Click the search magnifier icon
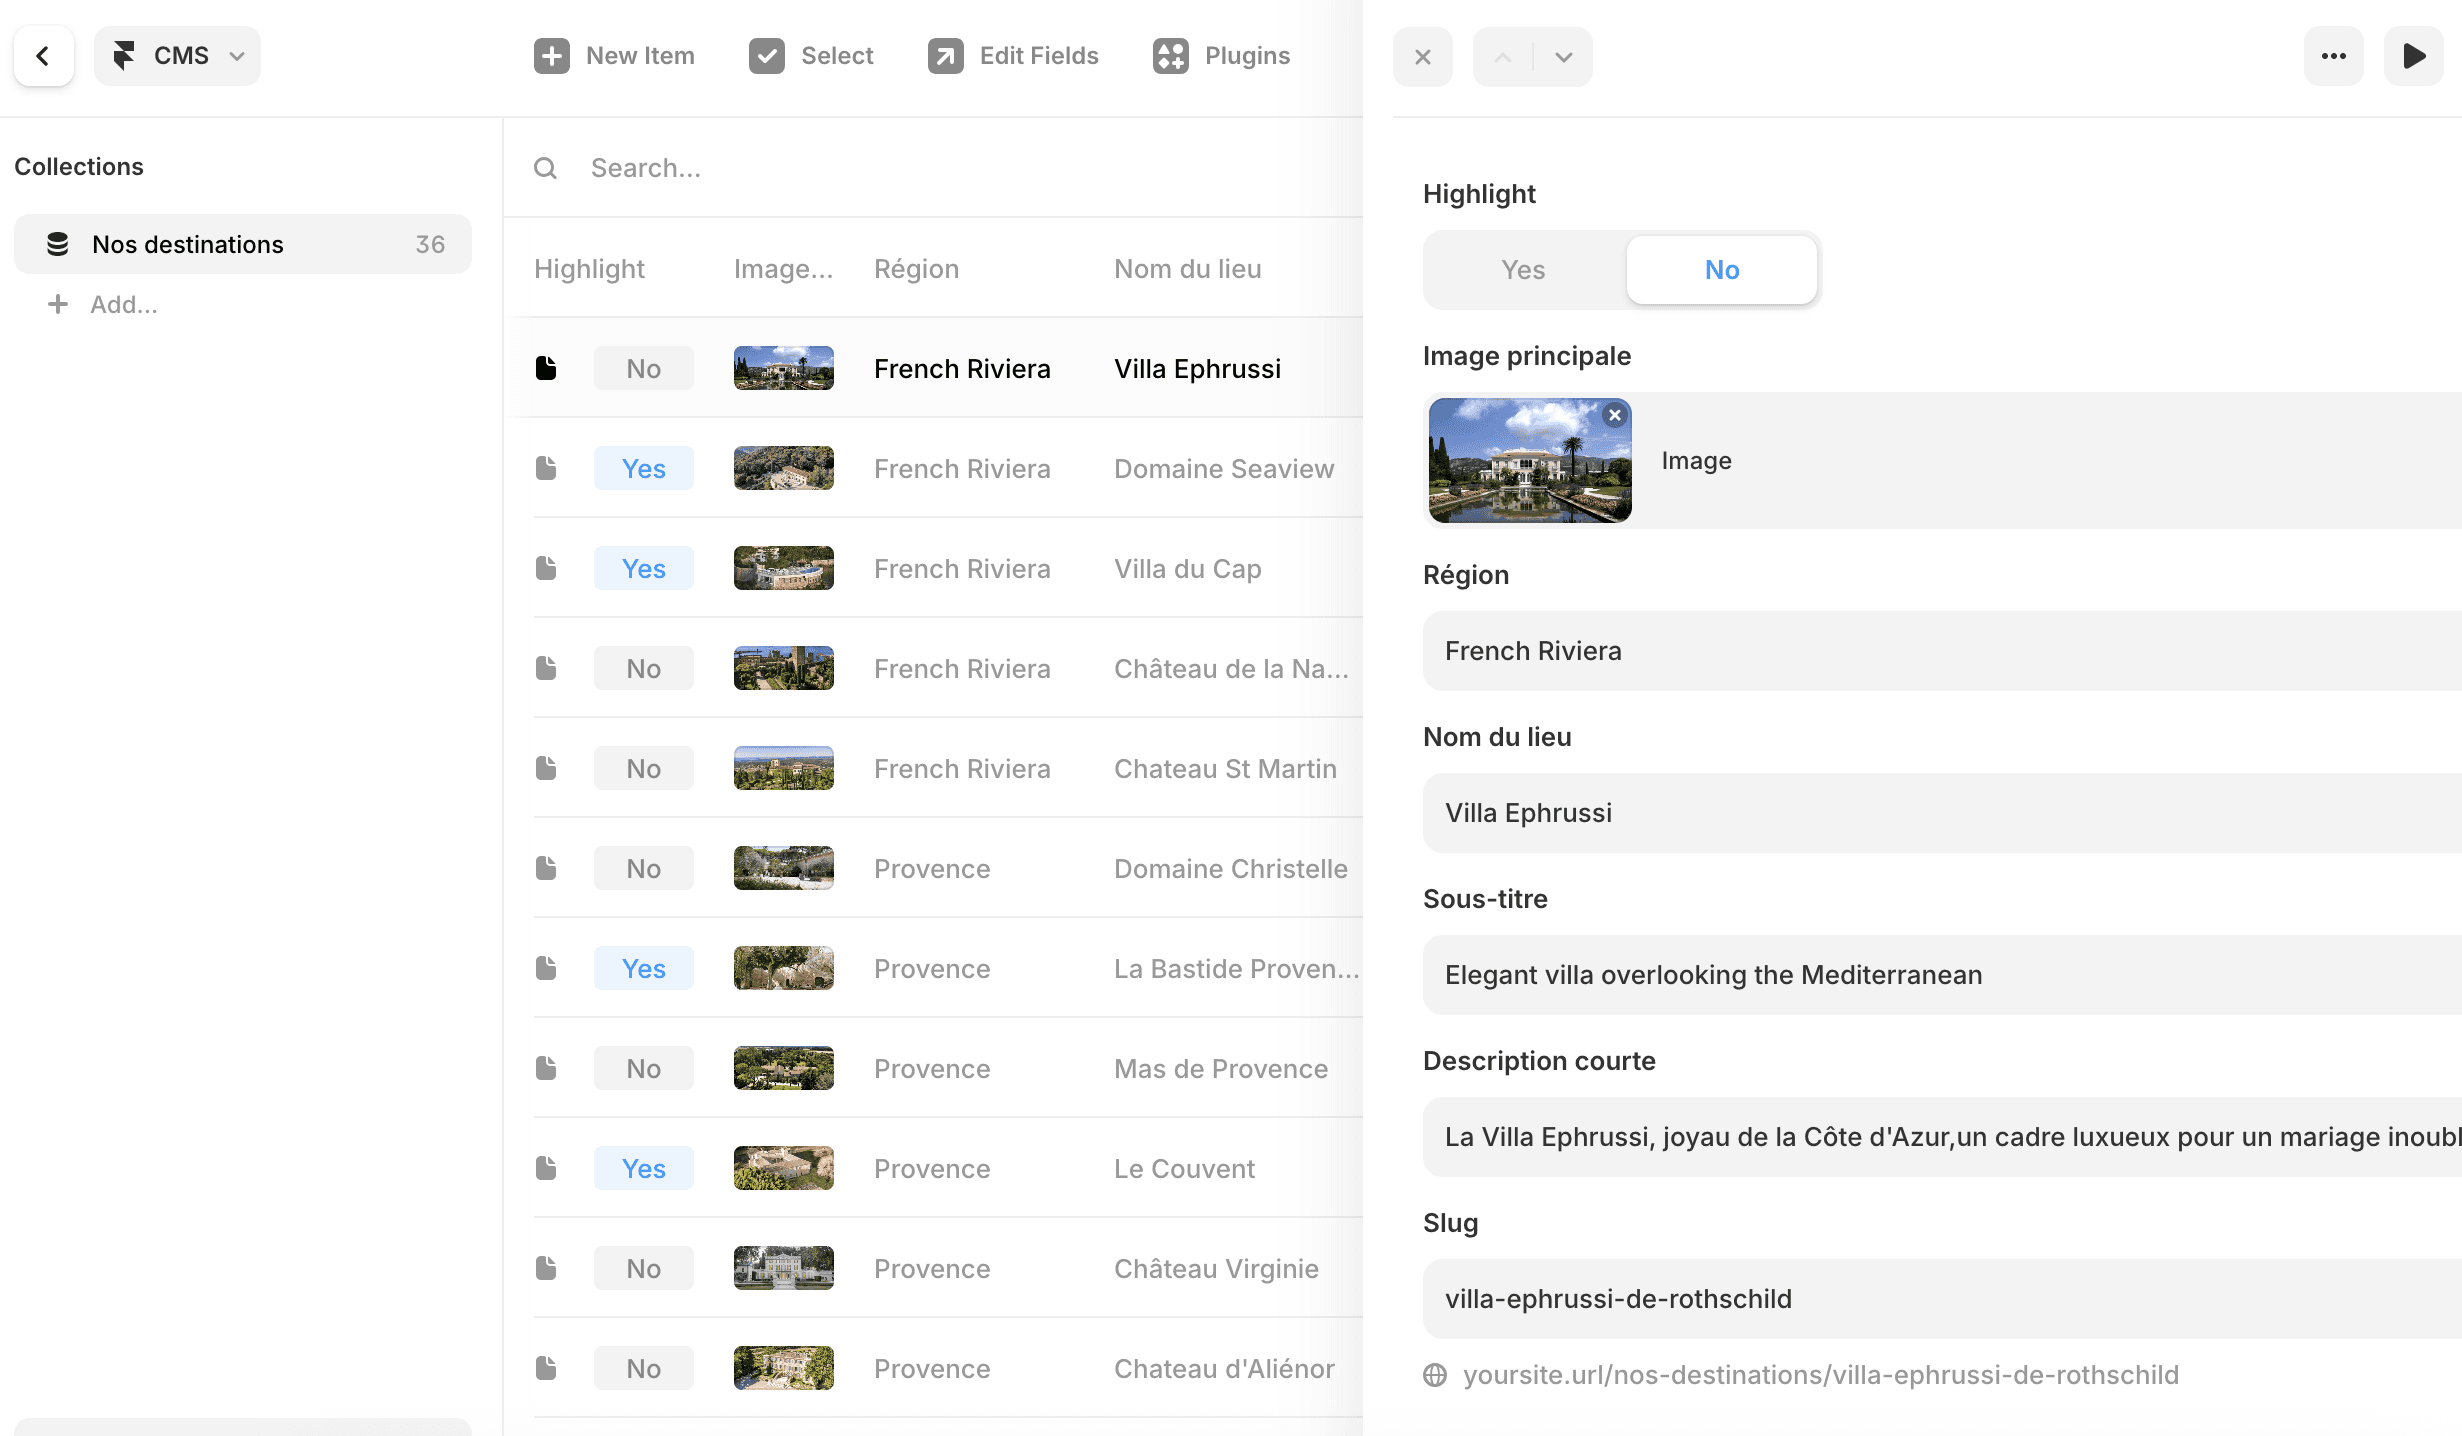Image resolution: width=2462 pixels, height=1436 pixels. (545, 168)
